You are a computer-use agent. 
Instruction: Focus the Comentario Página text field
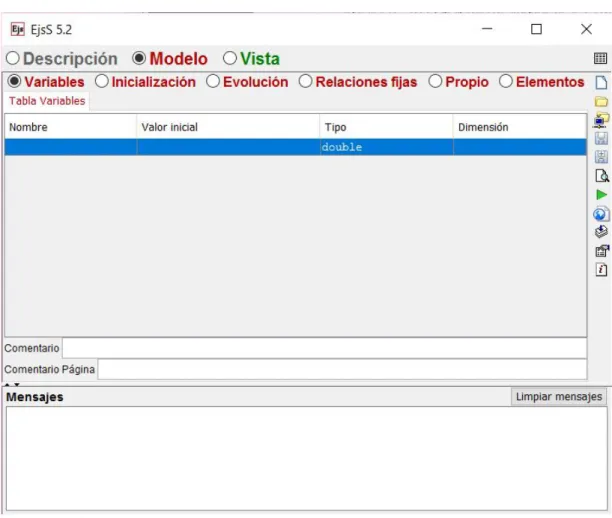(342, 369)
